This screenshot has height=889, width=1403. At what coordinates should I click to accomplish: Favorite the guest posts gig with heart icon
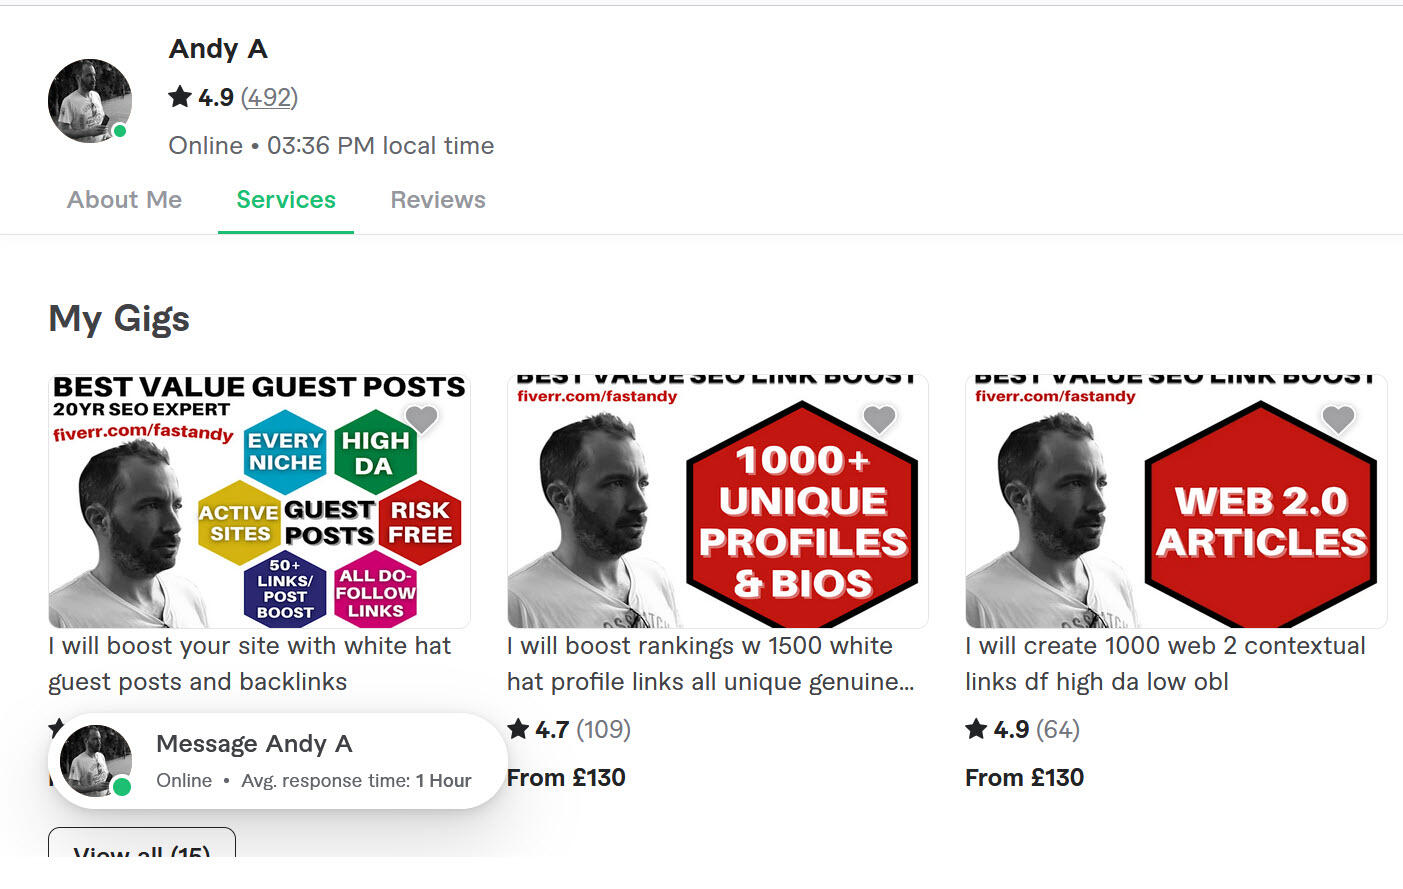(x=421, y=419)
